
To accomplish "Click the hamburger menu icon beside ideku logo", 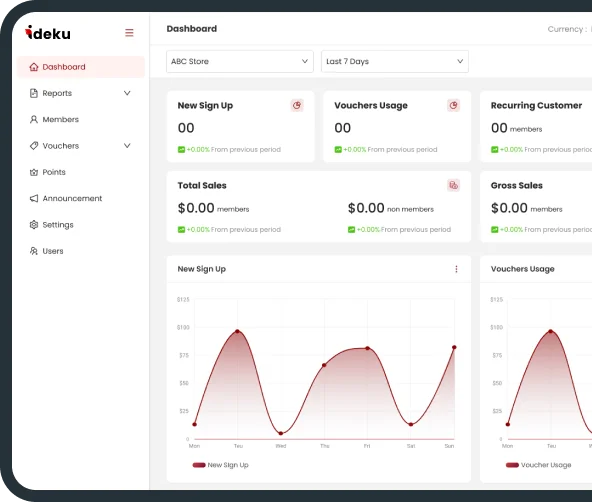I will pos(129,33).
